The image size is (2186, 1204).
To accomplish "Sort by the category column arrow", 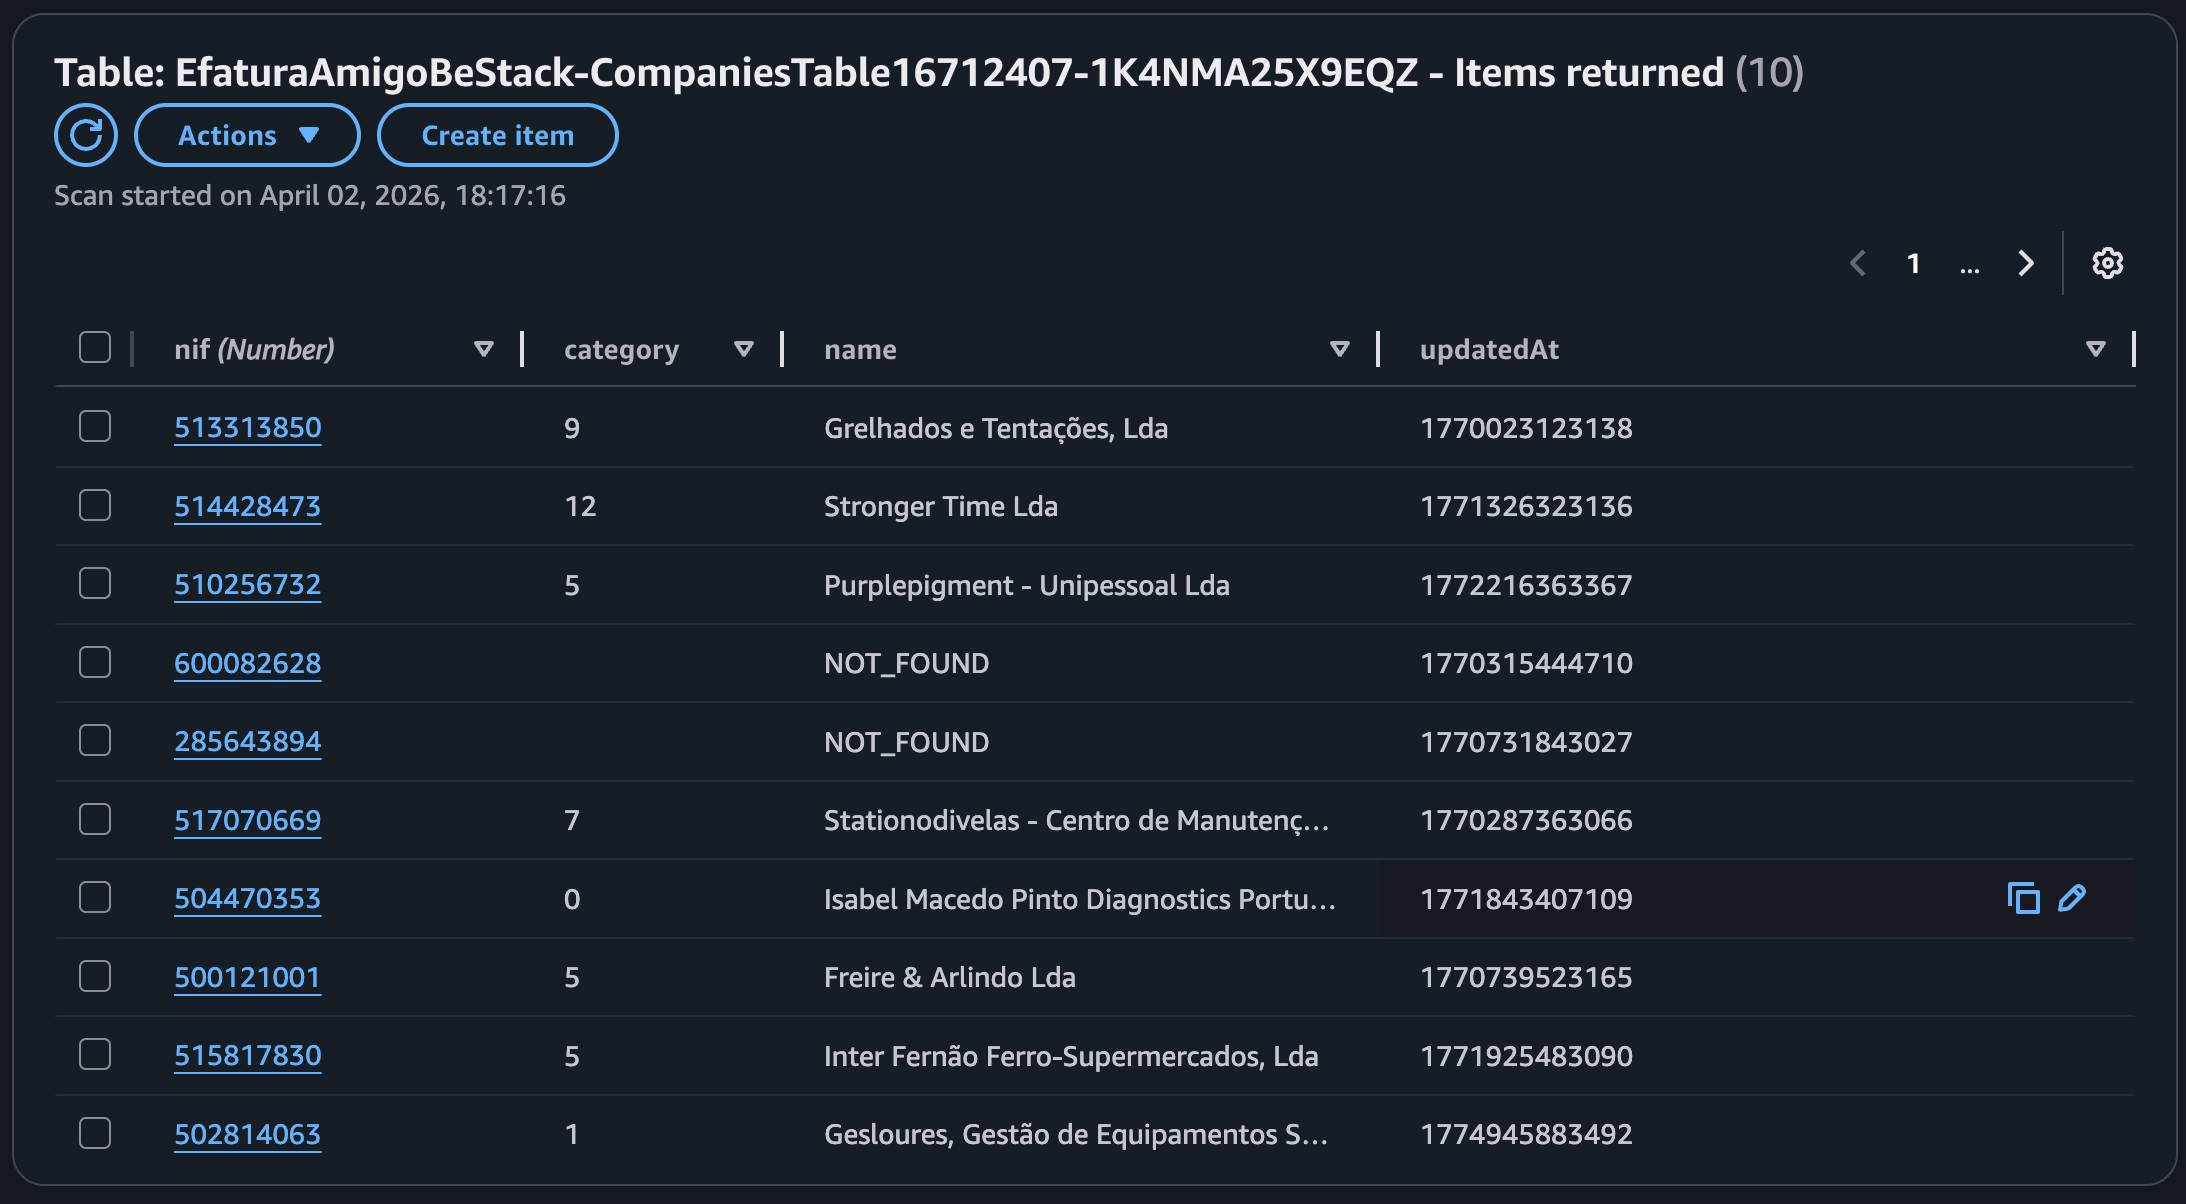I will click(743, 349).
